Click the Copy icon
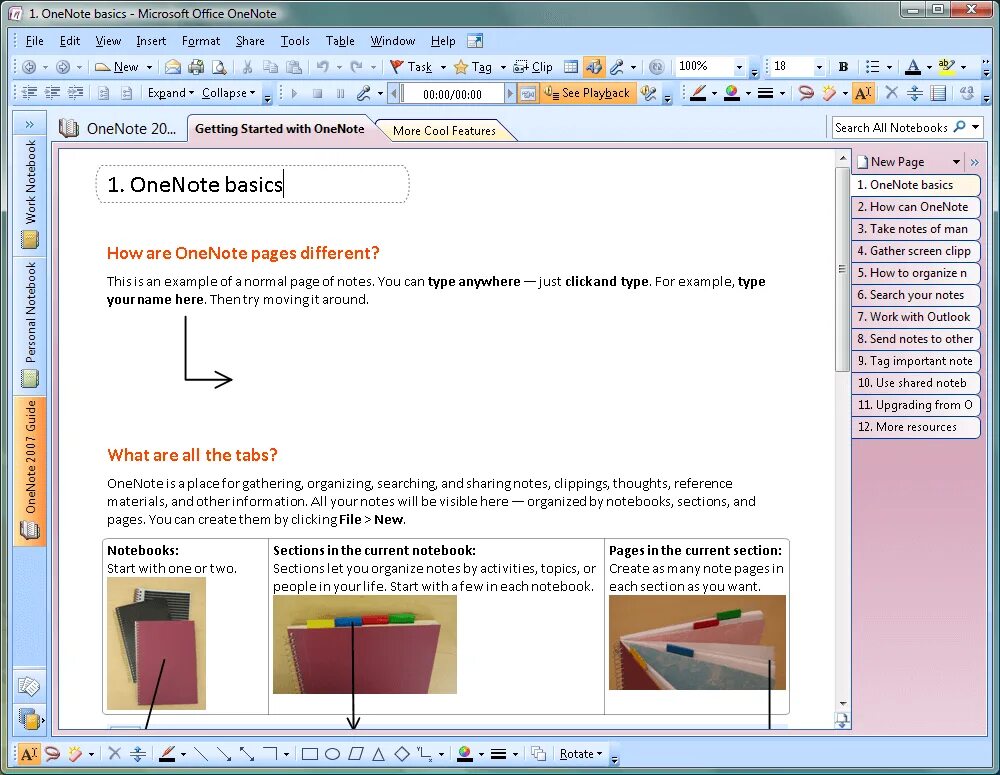Image resolution: width=1000 pixels, height=775 pixels. pos(270,67)
